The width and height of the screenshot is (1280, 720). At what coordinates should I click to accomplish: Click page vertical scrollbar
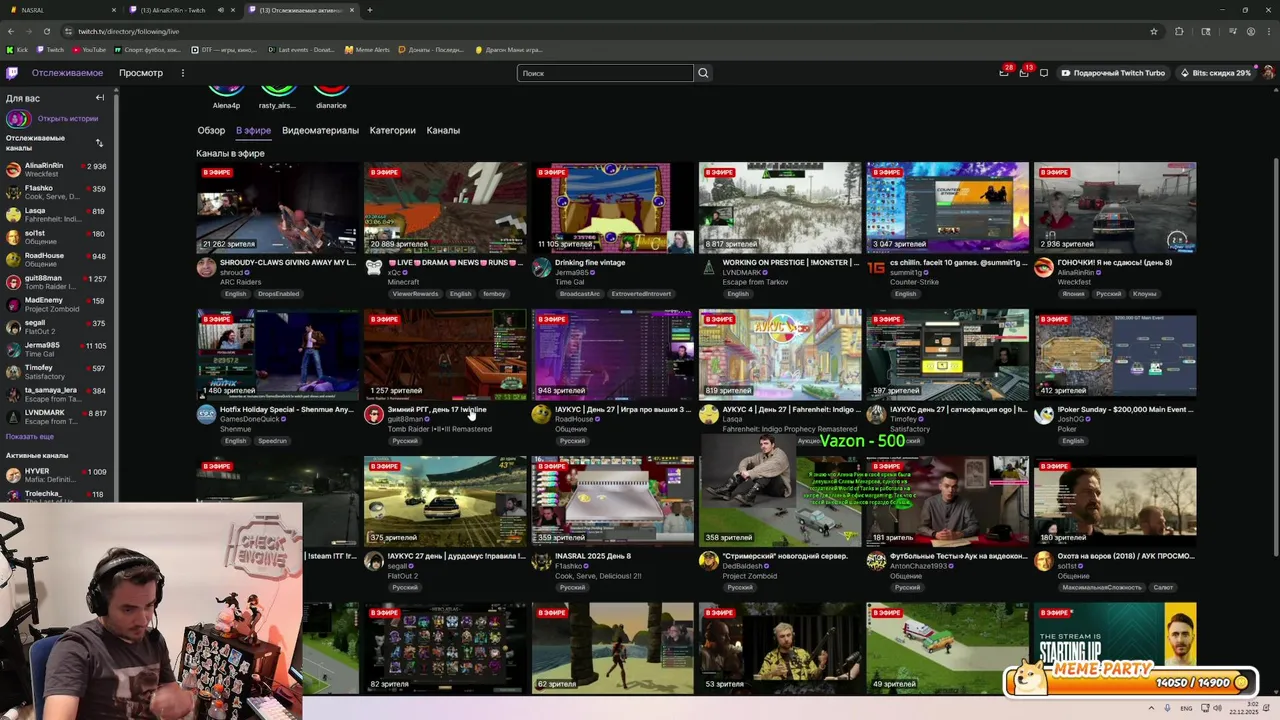click(x=1275, y=357)
